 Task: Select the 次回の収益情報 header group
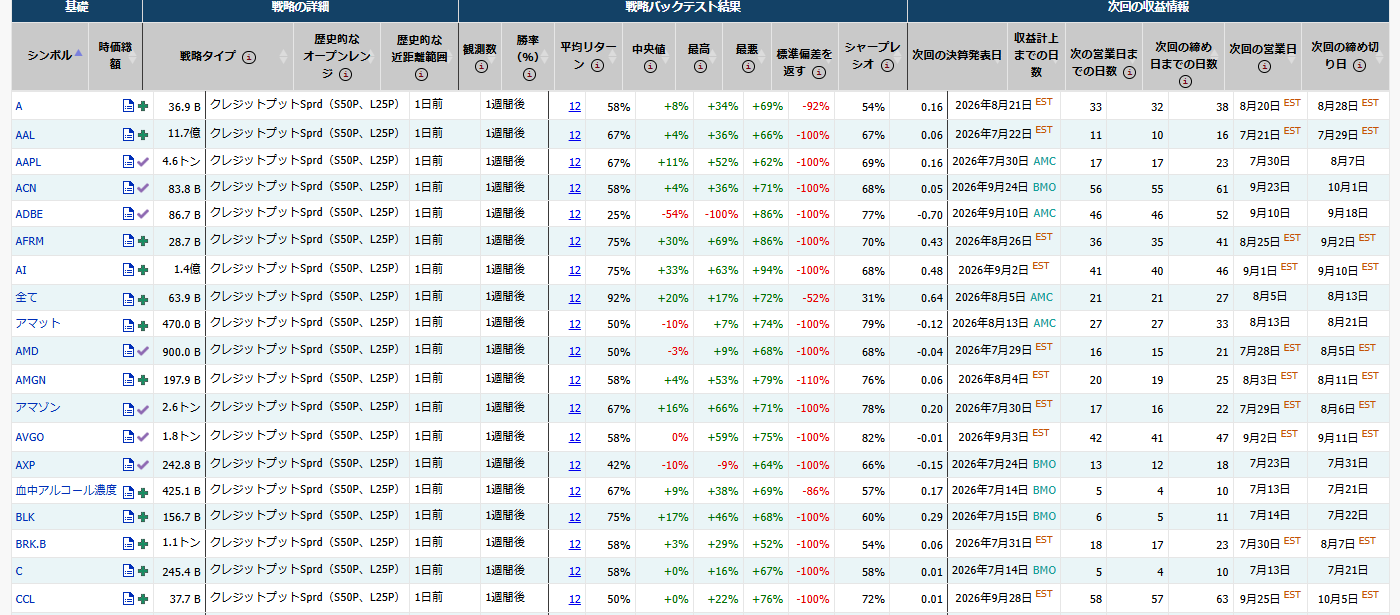(x=1148, y=8)
